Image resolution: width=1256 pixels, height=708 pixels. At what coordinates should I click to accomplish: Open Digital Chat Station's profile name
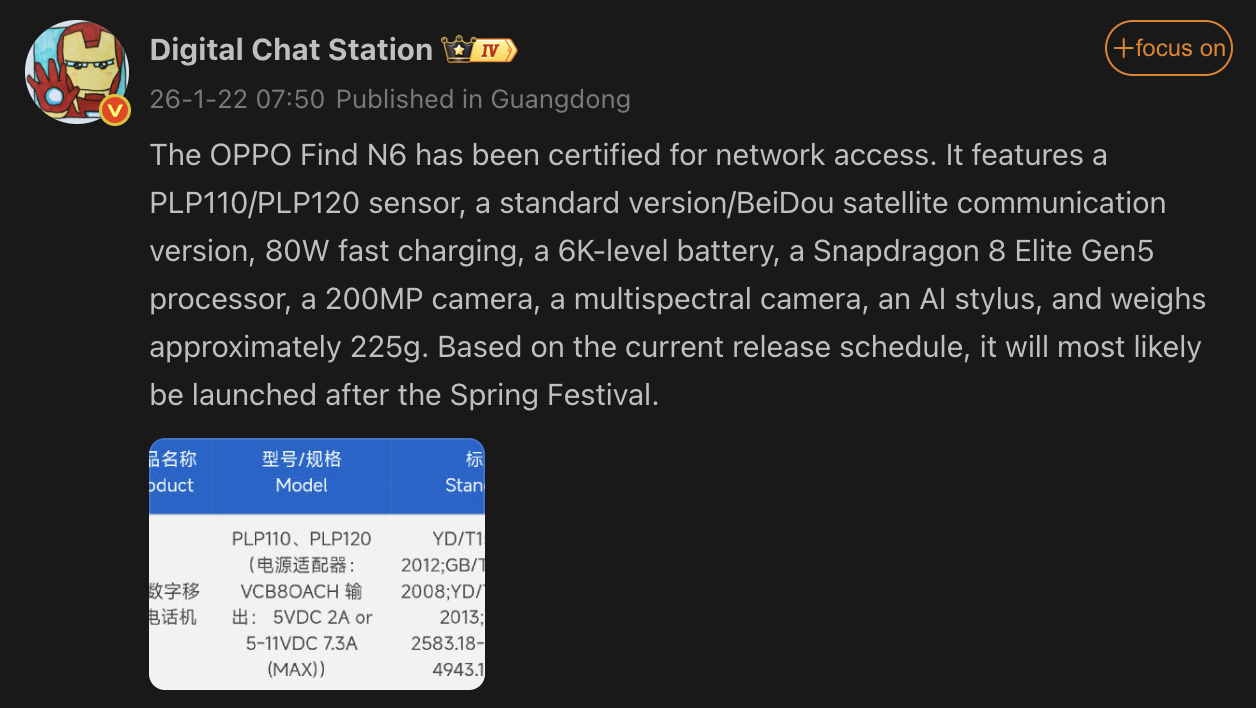coord(291,50)
